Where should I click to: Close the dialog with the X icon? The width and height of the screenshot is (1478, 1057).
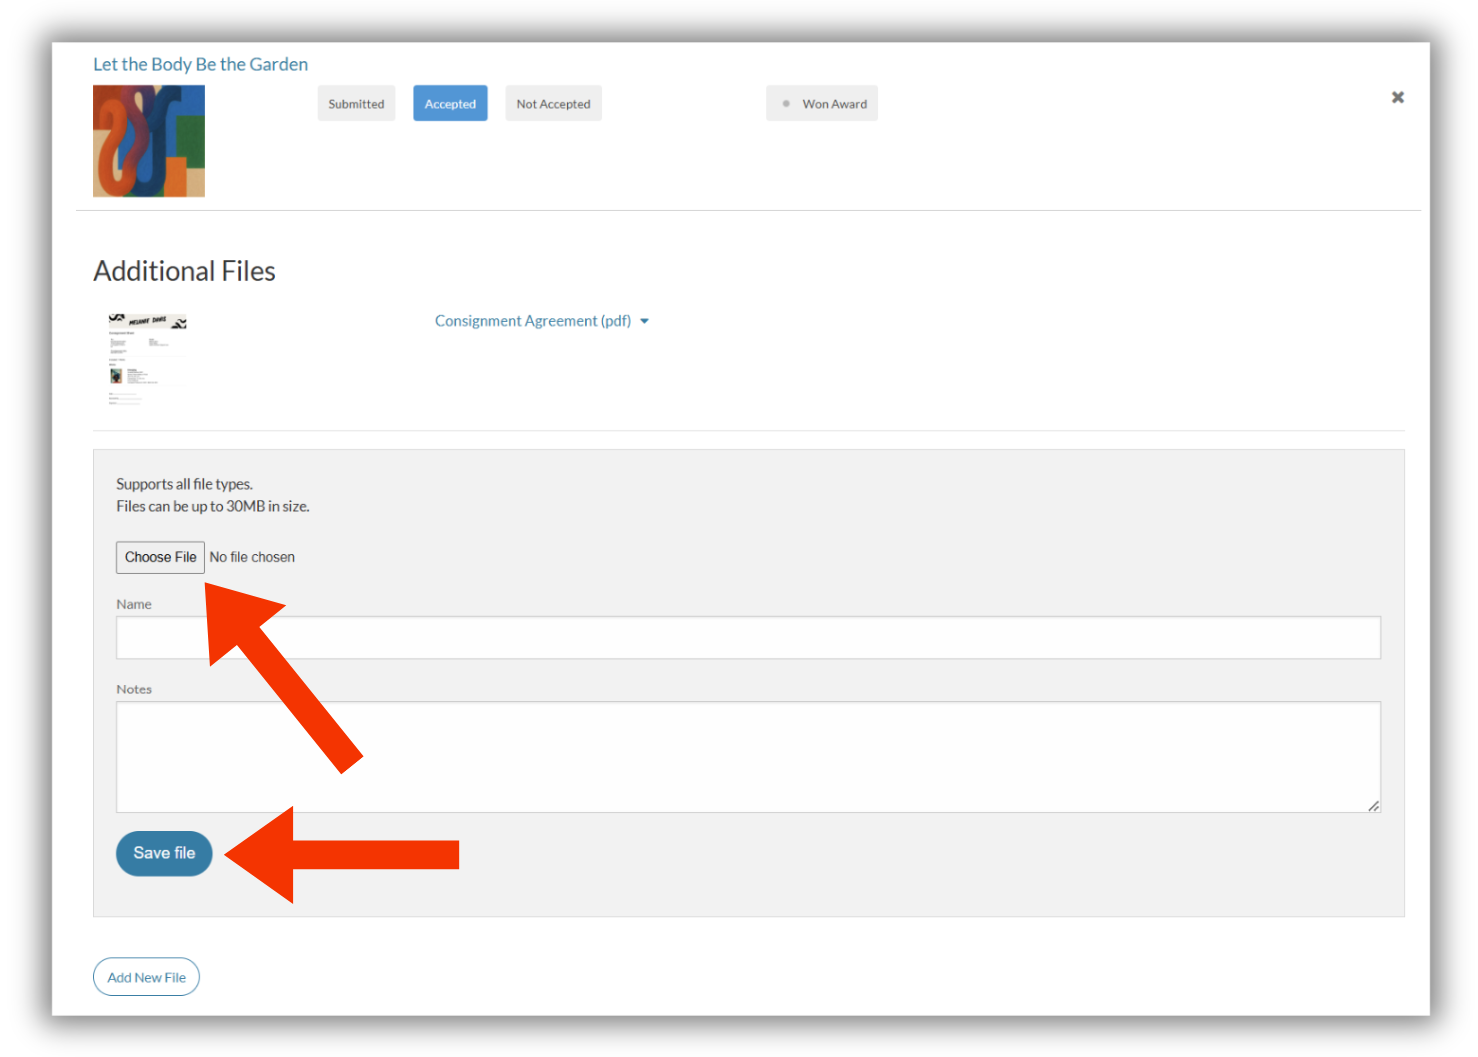[1397, 97]
